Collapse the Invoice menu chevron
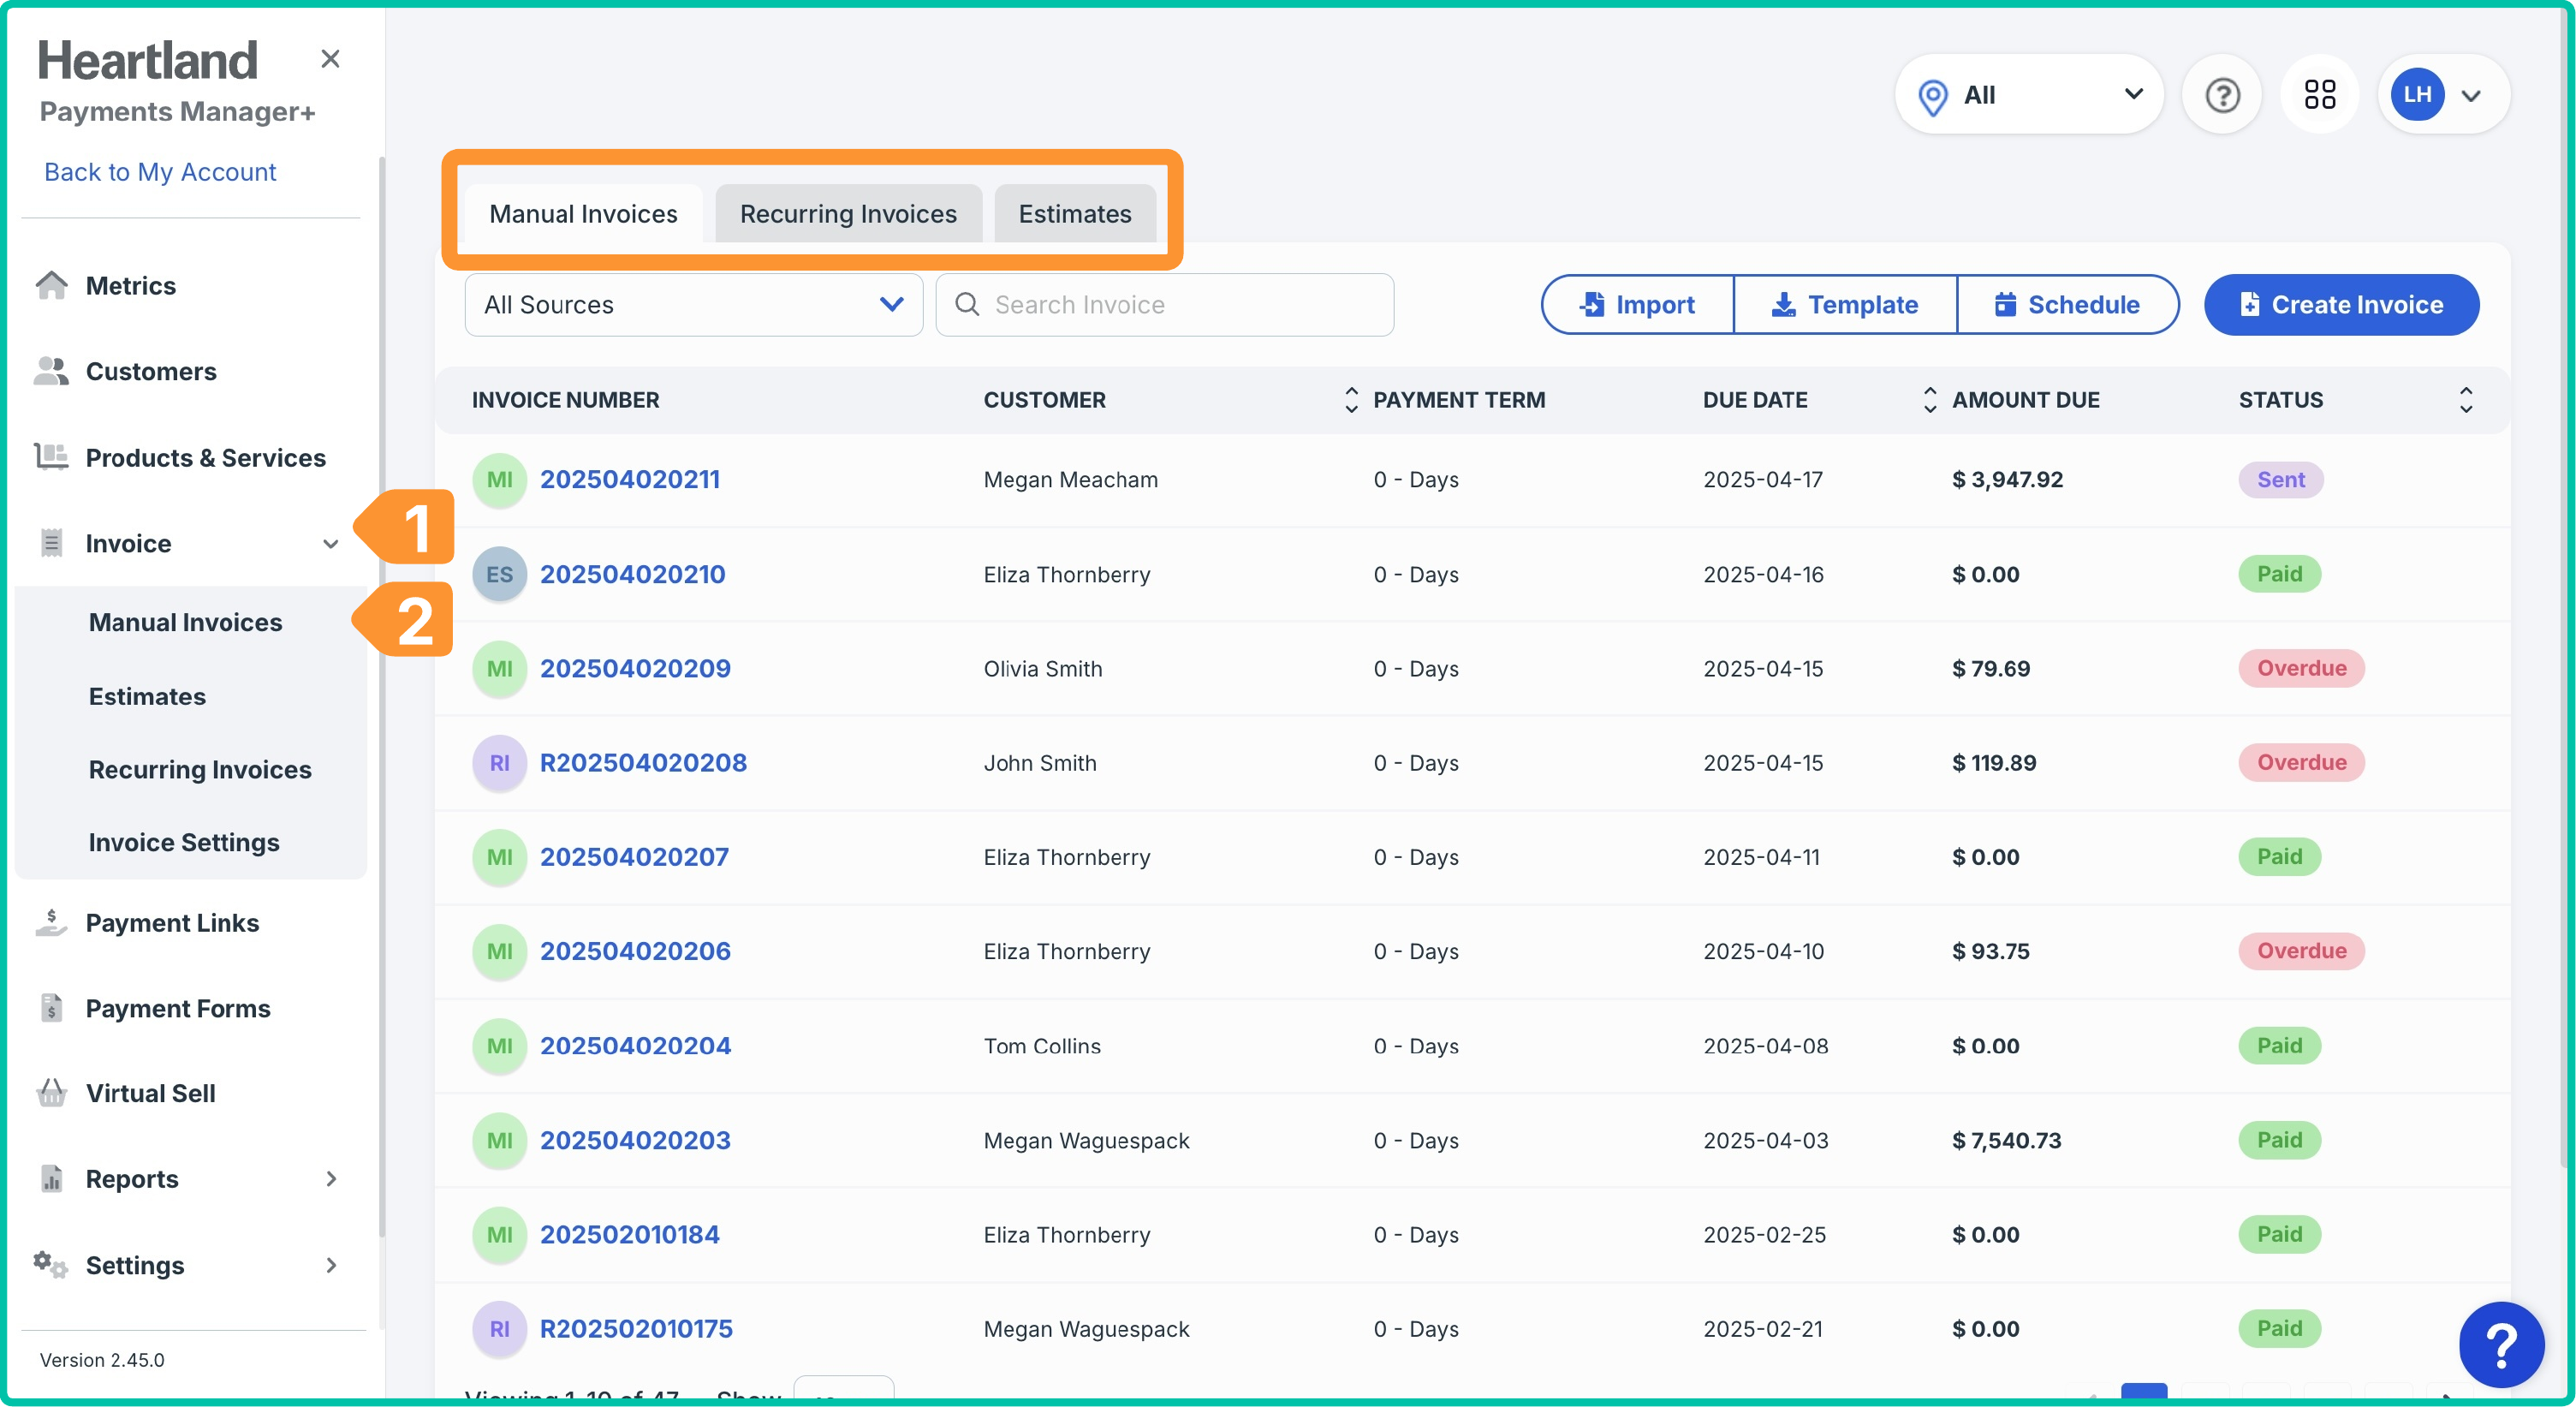2576x1407 pixels. click(330, 544)
